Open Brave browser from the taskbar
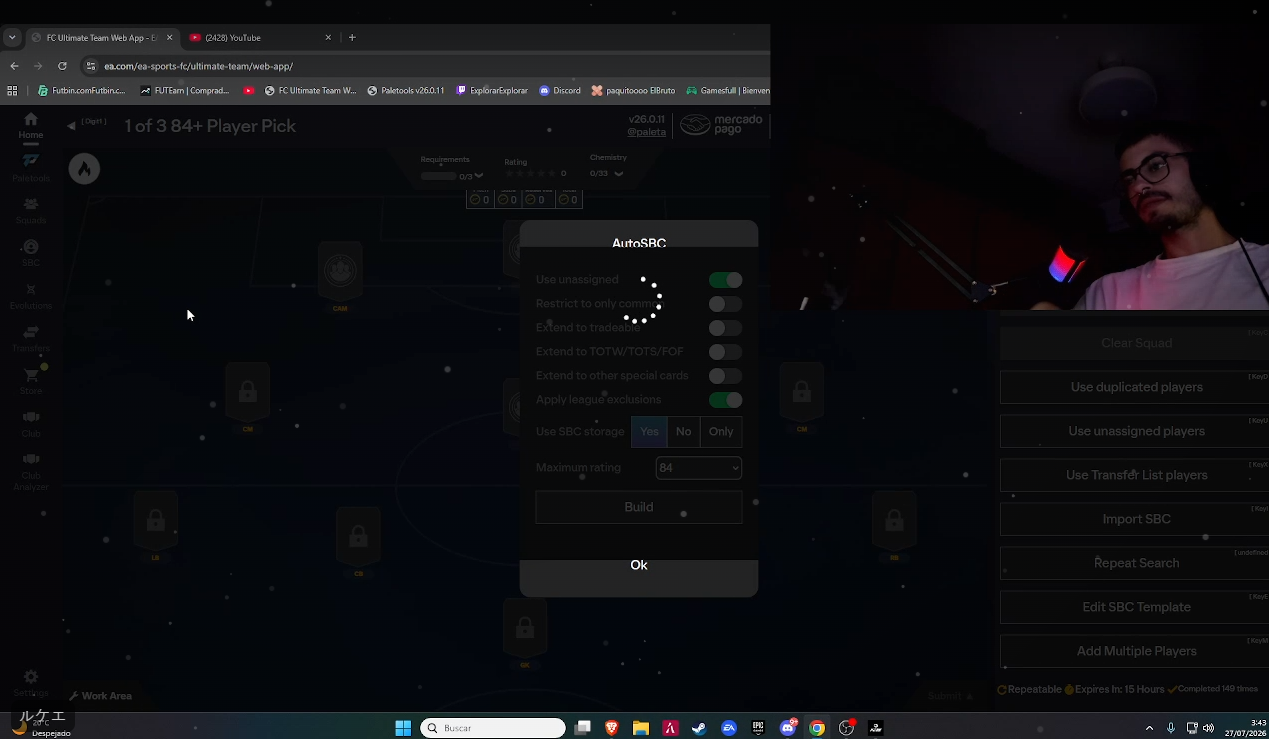 (612, 728)
